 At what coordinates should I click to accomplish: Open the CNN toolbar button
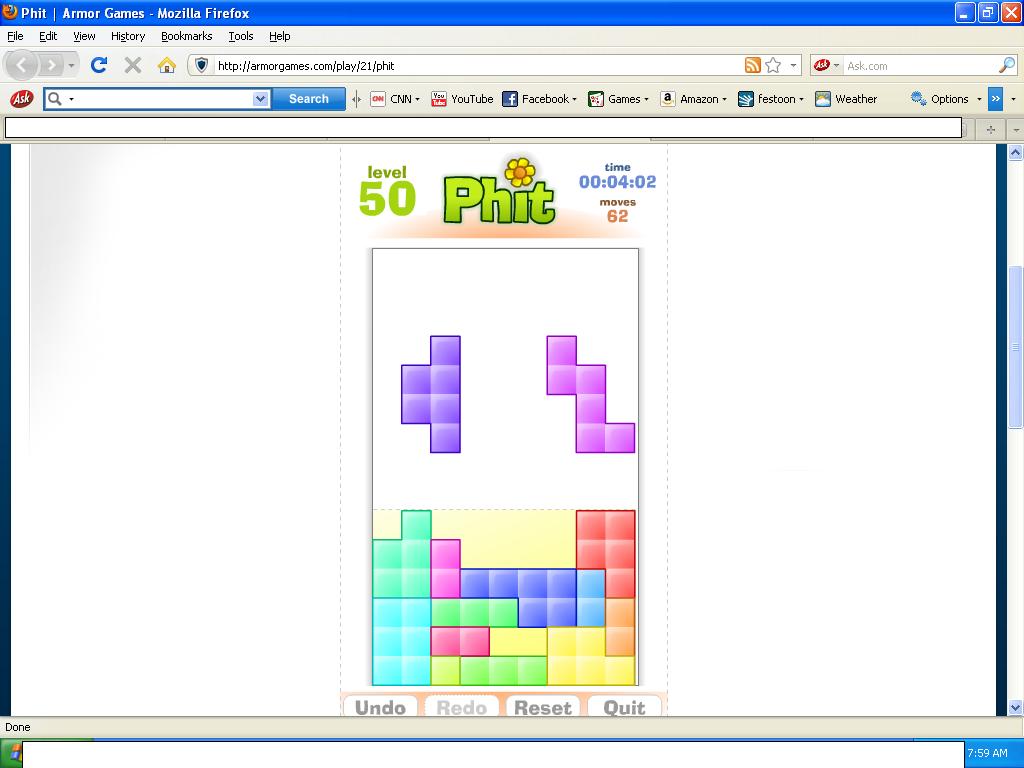tap(394, 99)
